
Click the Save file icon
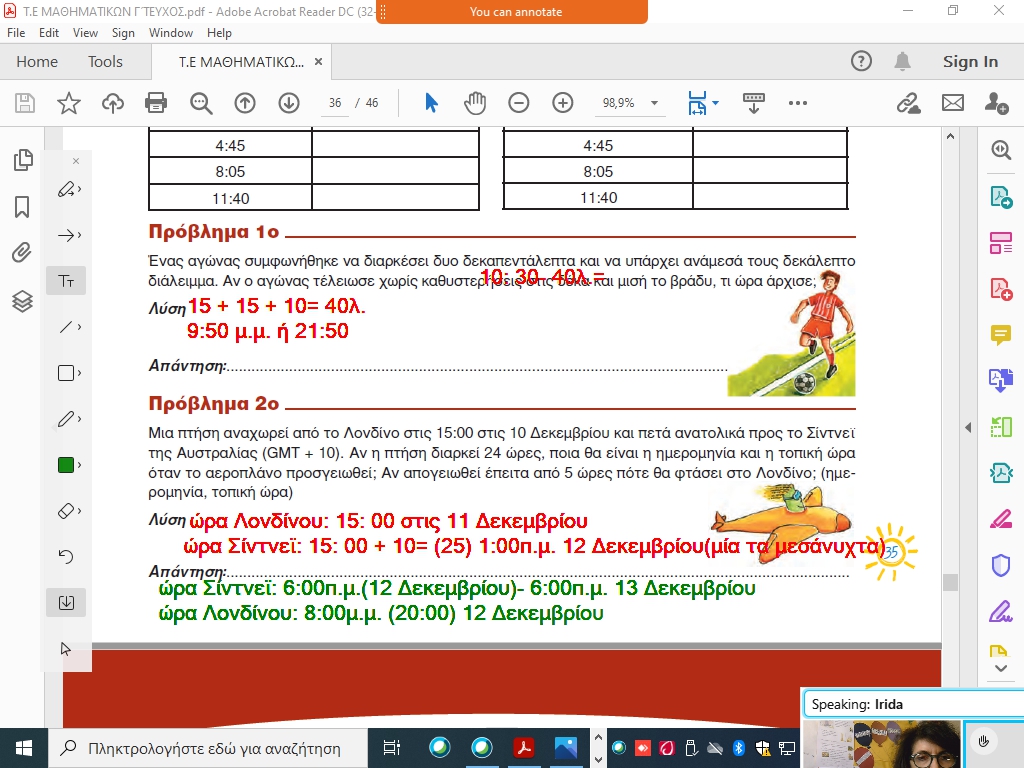[25, 103]
